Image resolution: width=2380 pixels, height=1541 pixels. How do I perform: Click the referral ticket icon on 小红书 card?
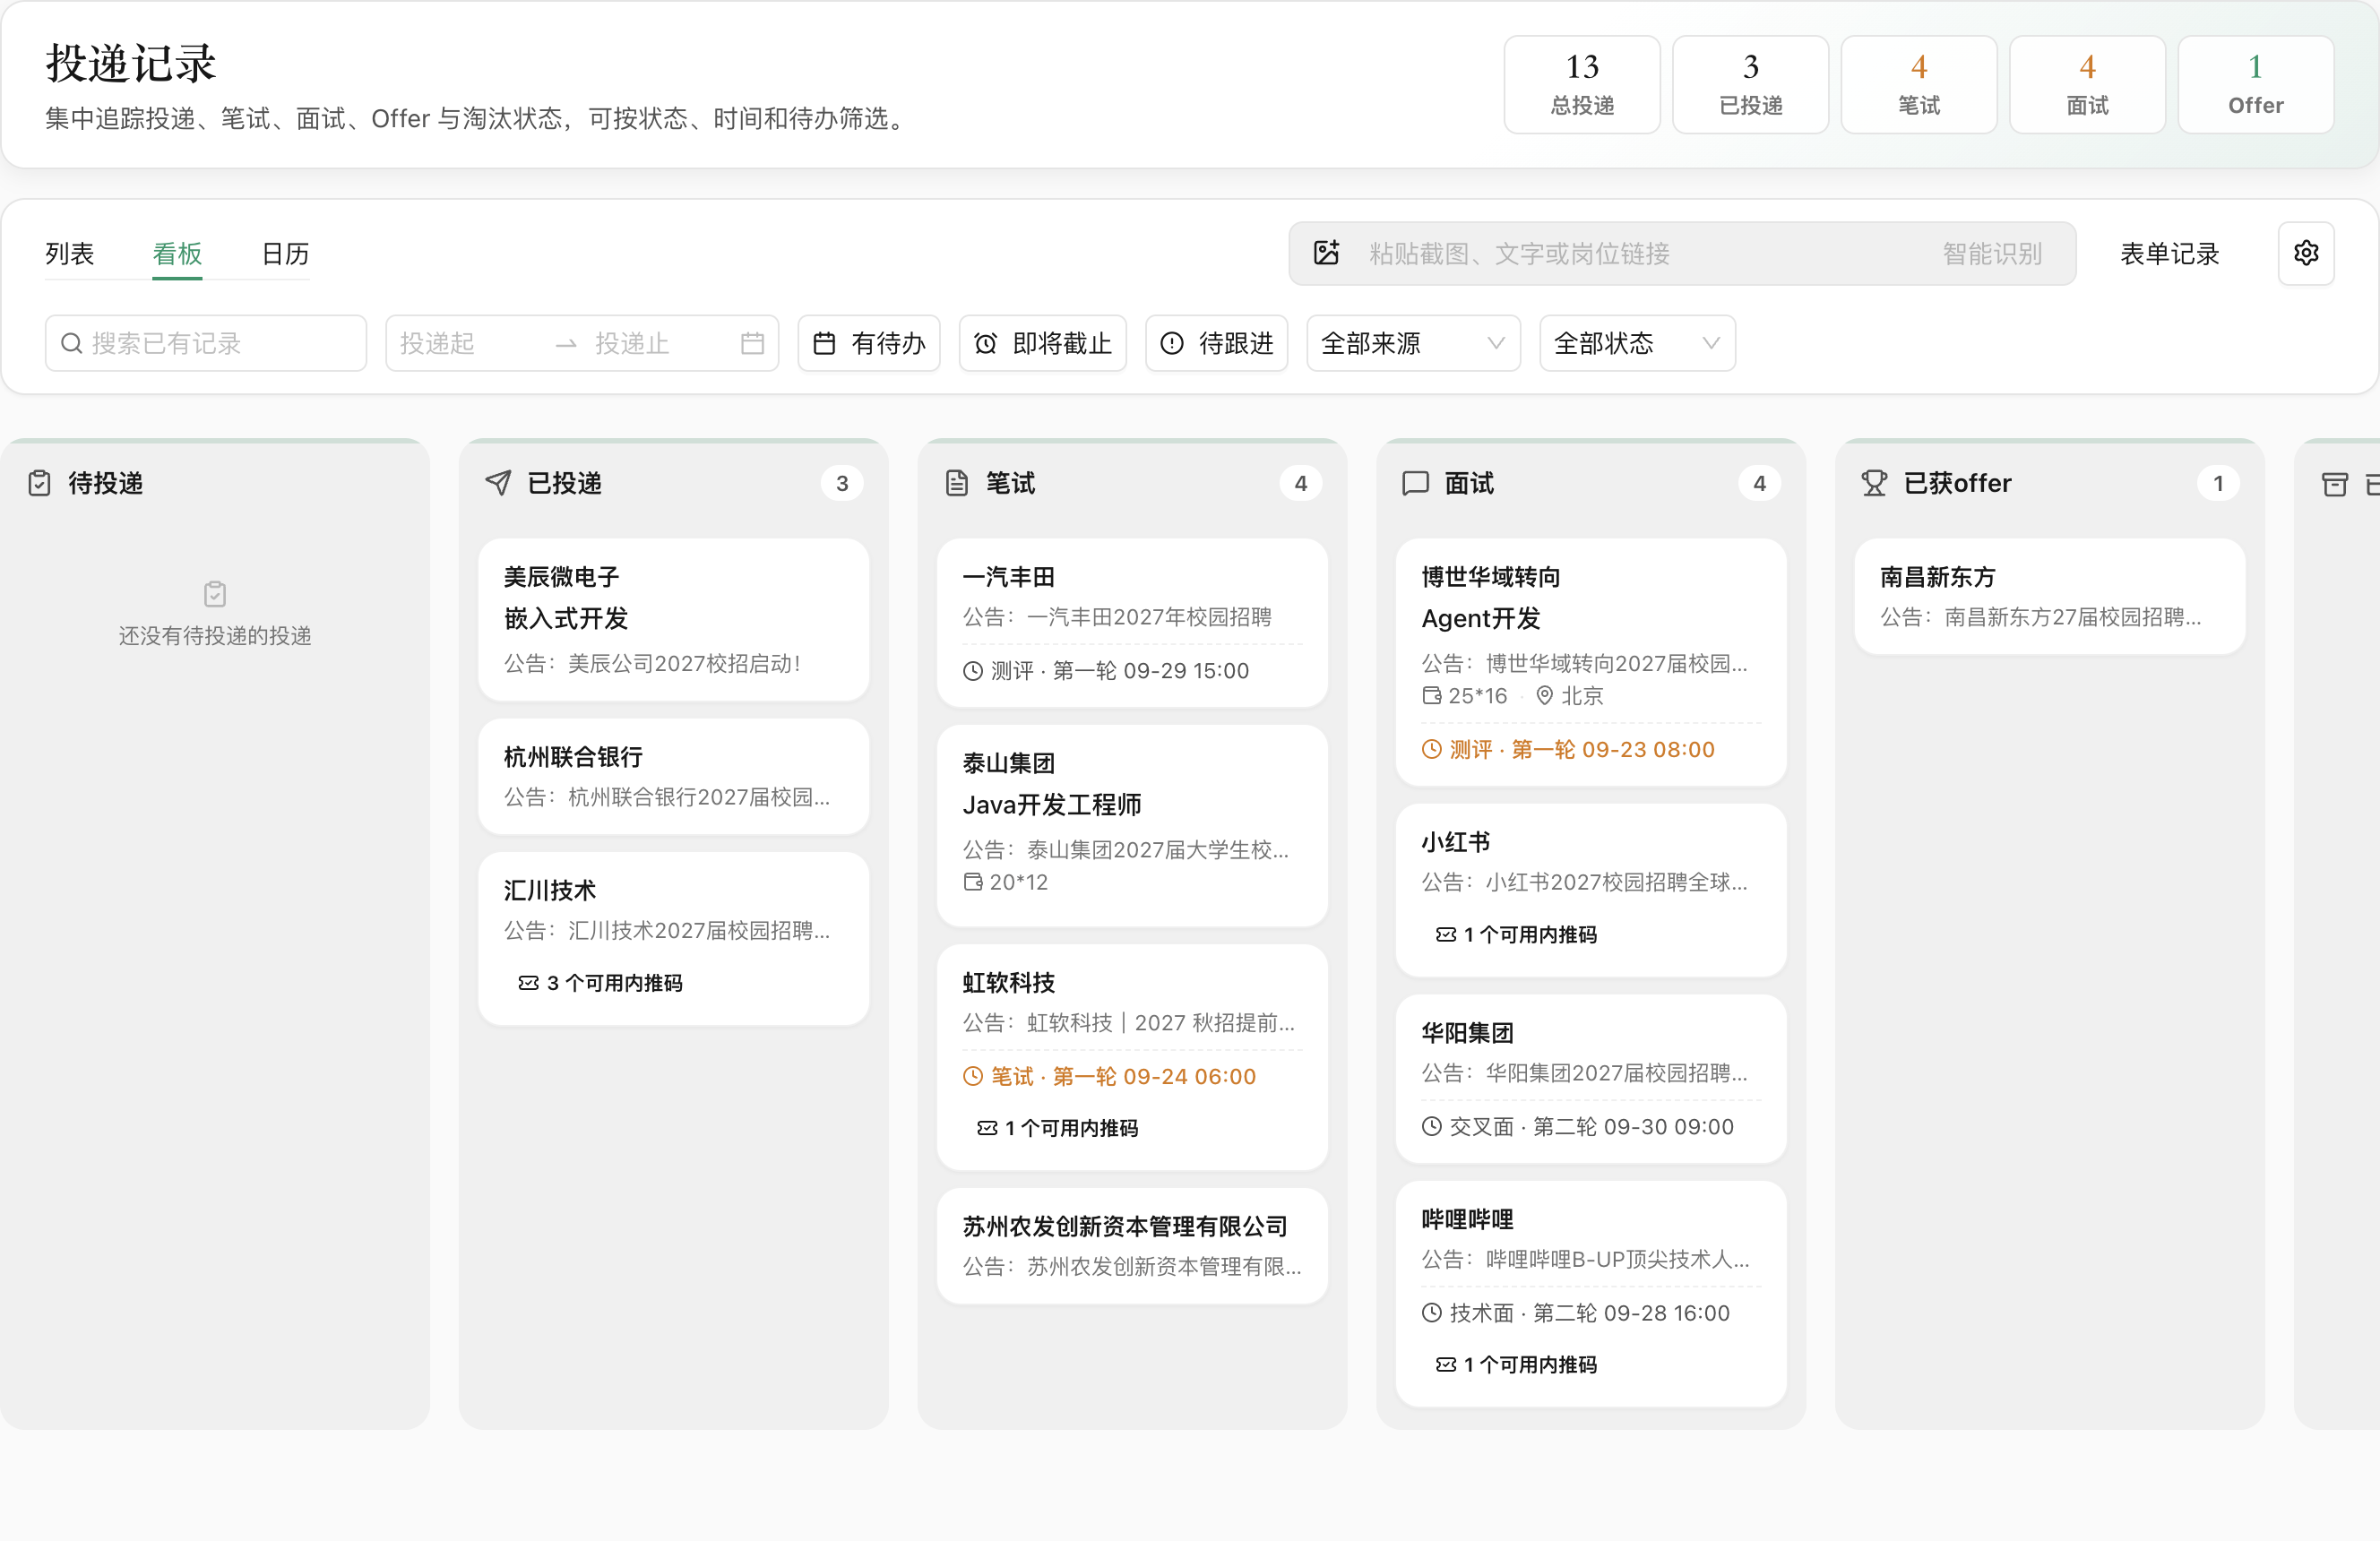pyautogui.click(x=1446, y=935)
